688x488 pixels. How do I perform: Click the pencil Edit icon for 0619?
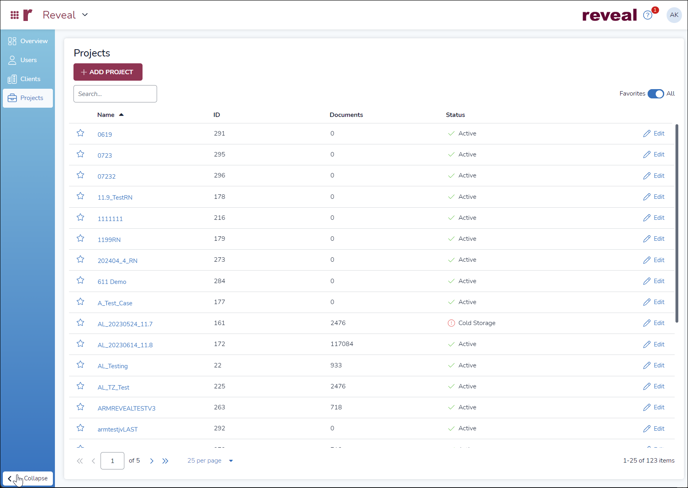pyautogui.click(x=647, y=134)
